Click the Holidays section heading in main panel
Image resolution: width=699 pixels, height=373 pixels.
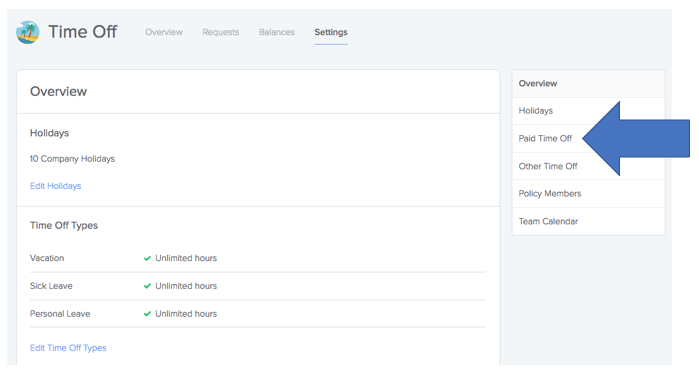pos(49,133)
